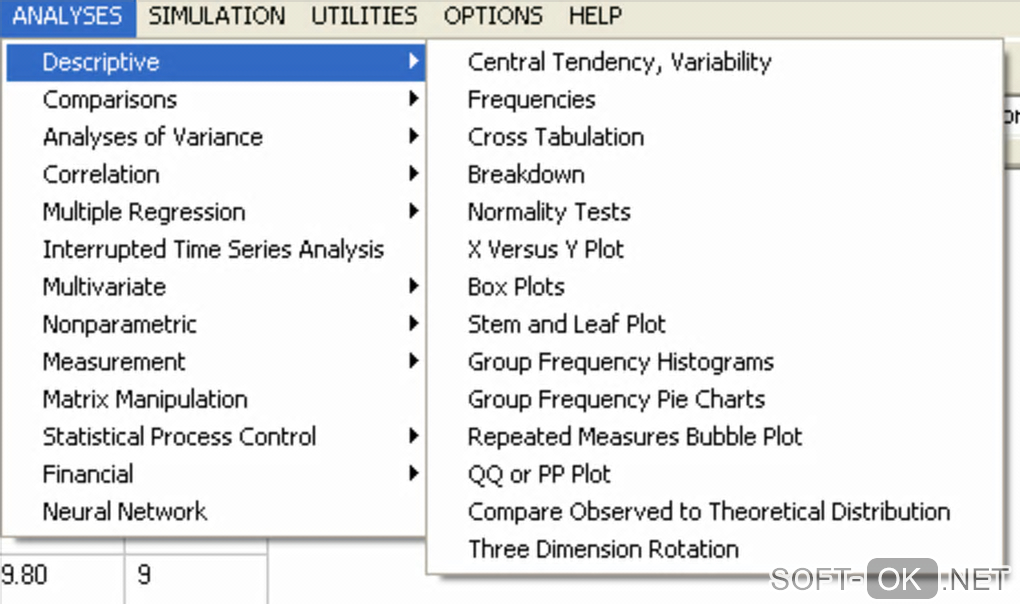The image size is (1020, 604).
Task: Open Box Plots analysis
Action: (x=516, y=287)
